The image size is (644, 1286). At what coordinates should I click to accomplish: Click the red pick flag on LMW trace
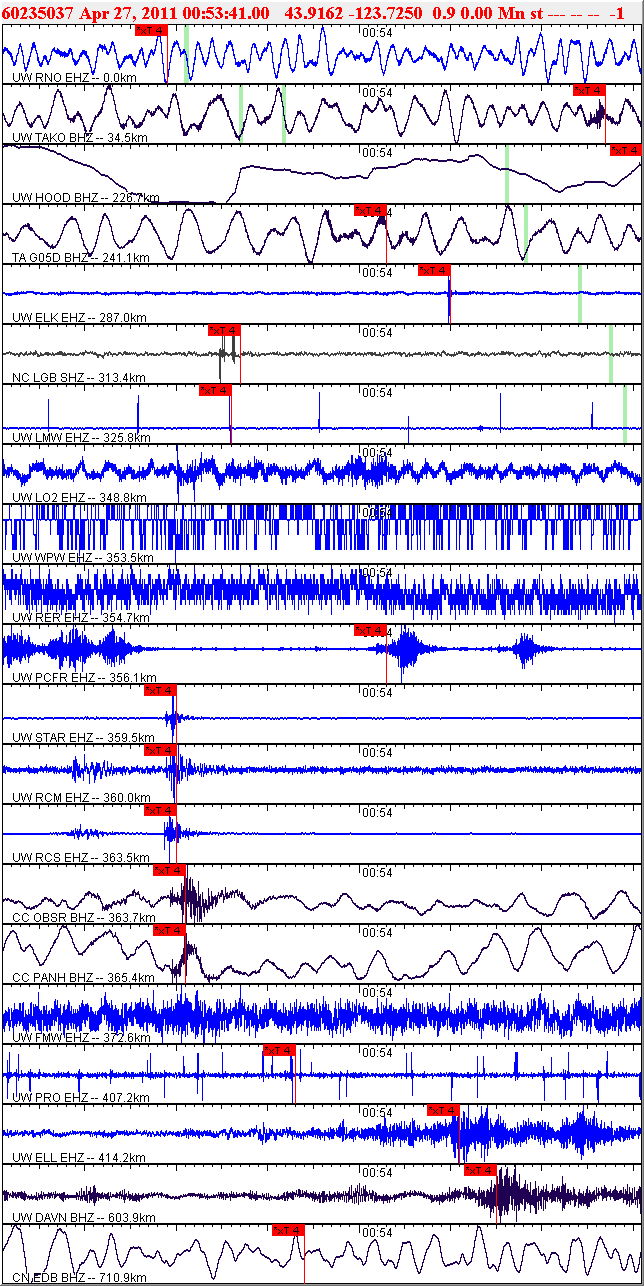click(215, 391)
